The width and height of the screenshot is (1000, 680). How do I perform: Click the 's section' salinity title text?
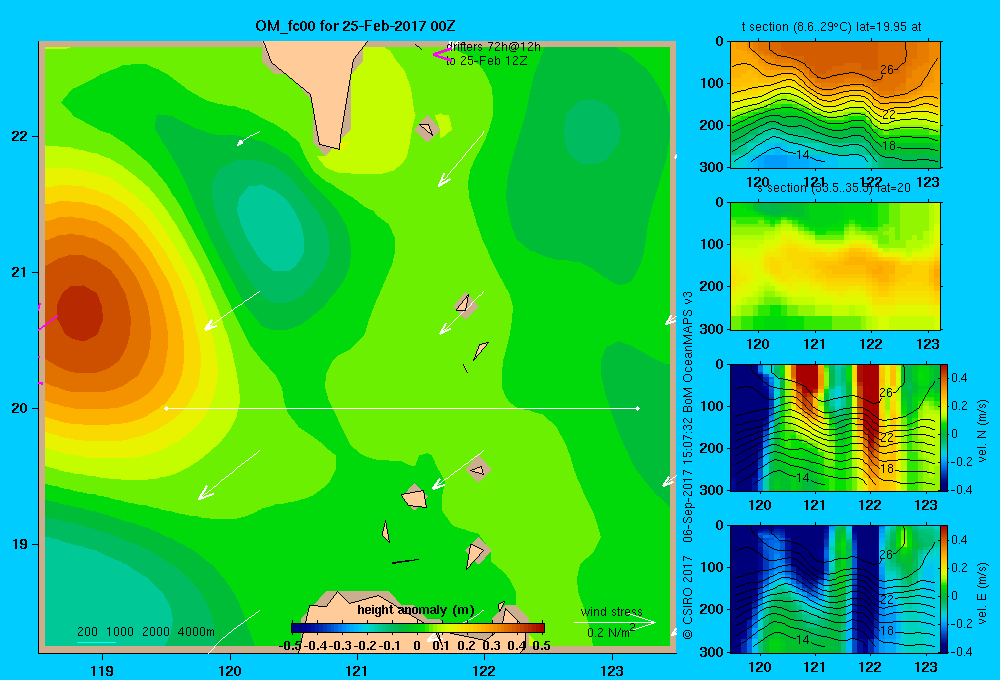(833, 188)
